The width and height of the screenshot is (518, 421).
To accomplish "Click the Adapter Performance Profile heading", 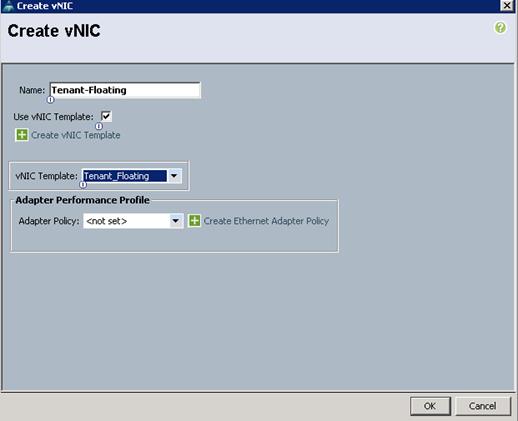I will pyautogui.click(x=82, y=200).
